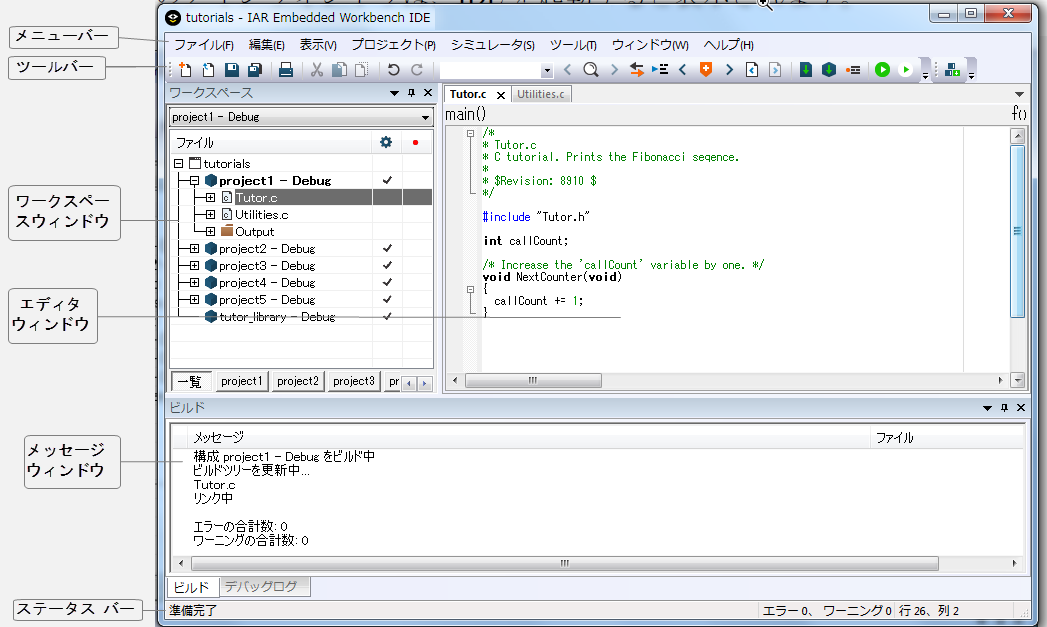Click the gear icon in workspace header
The width and height of the screenshot is (1047, 627).
(386, 143)
